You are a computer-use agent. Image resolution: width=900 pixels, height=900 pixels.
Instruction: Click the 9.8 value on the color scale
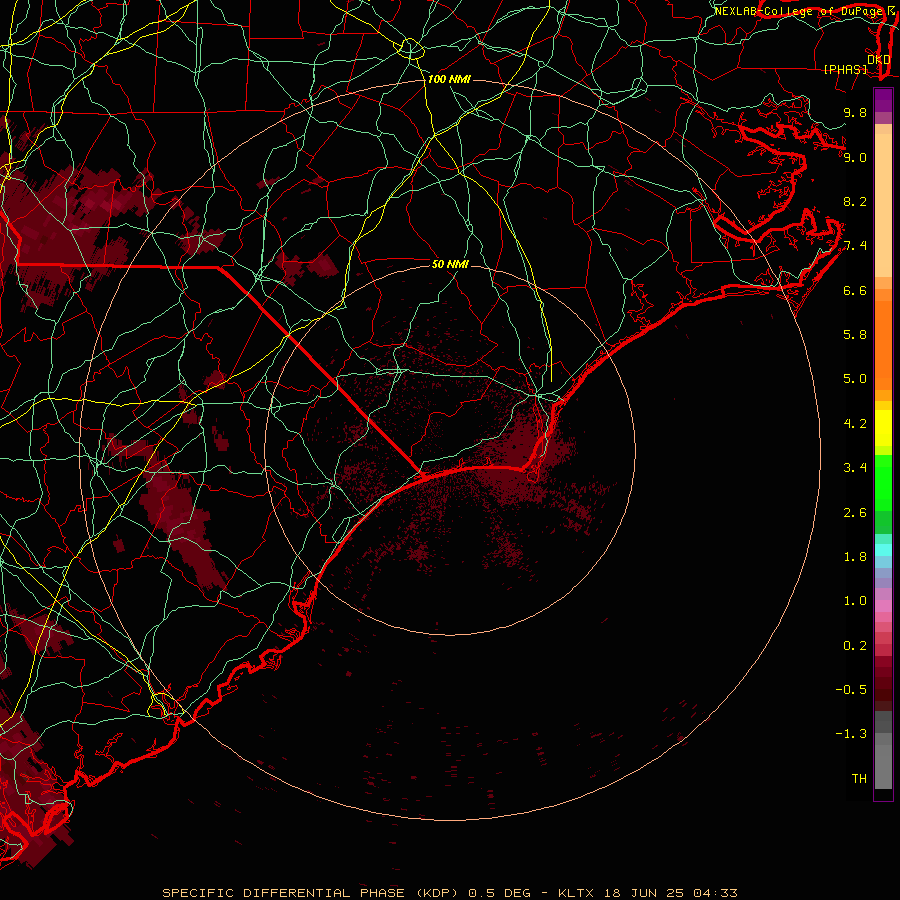pyautogui.click(x=855, y=112)
